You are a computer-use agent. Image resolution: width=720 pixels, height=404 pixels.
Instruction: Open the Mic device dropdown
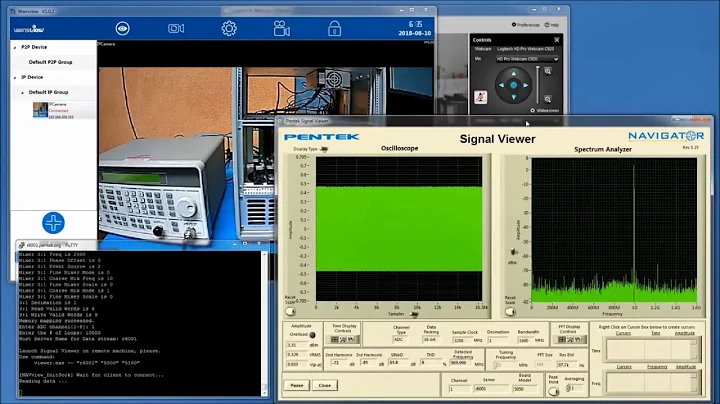tap(528, 59)
